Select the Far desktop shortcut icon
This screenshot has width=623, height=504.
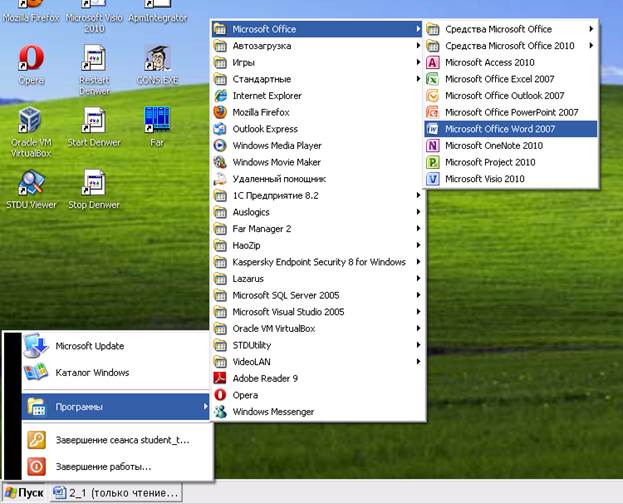157,120
